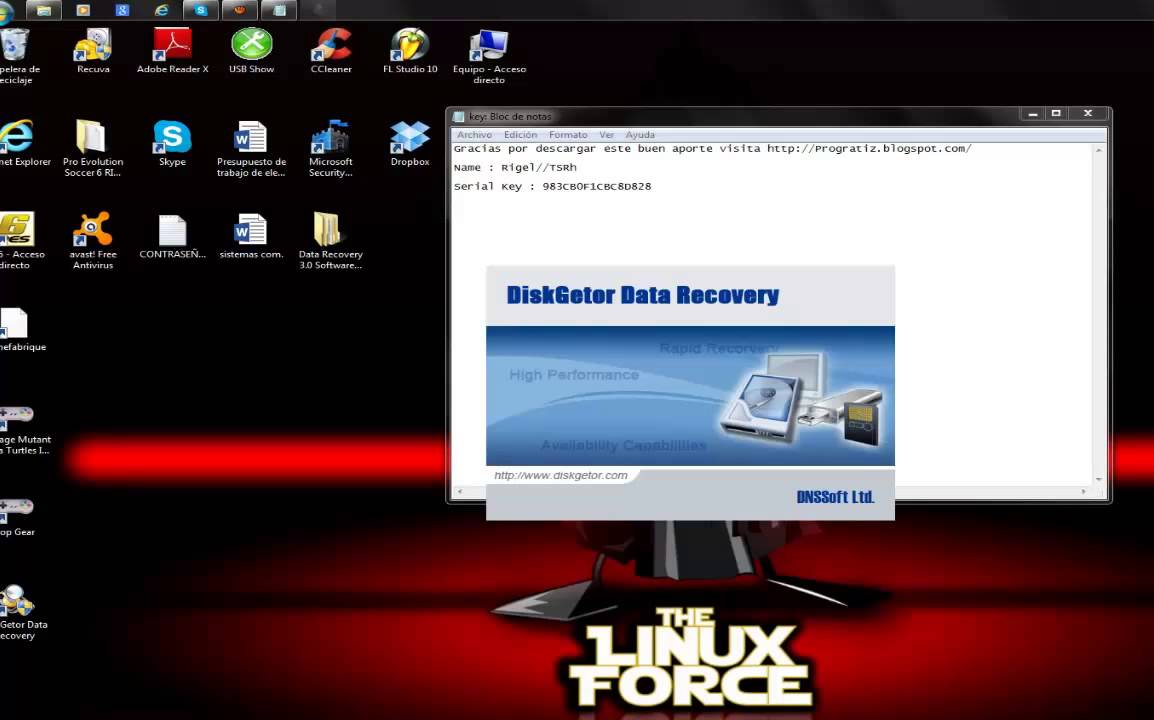
Task: Click the prograriz.blogspot.com URL text
Action: [x=869, y=148]
